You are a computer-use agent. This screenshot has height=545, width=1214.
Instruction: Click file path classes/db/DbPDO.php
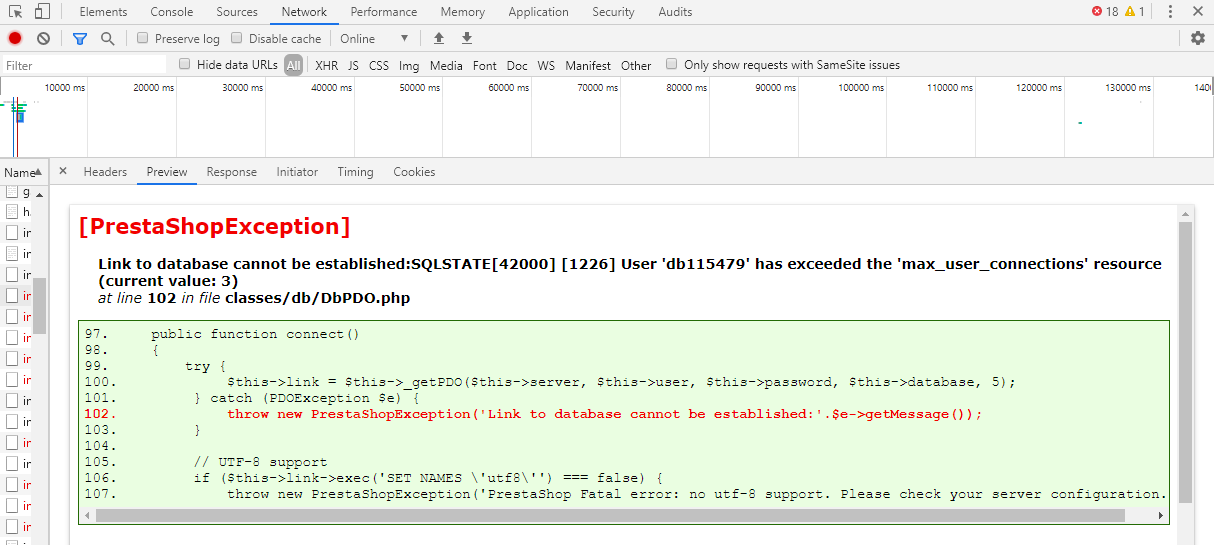tap(317, 298)
